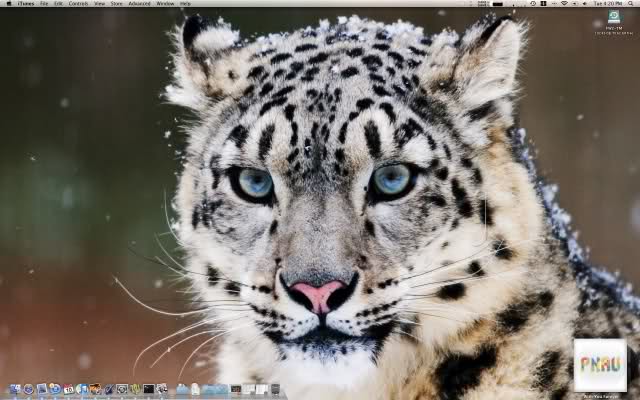Open iCal calendar from the Dock

(x=68, y=389)
